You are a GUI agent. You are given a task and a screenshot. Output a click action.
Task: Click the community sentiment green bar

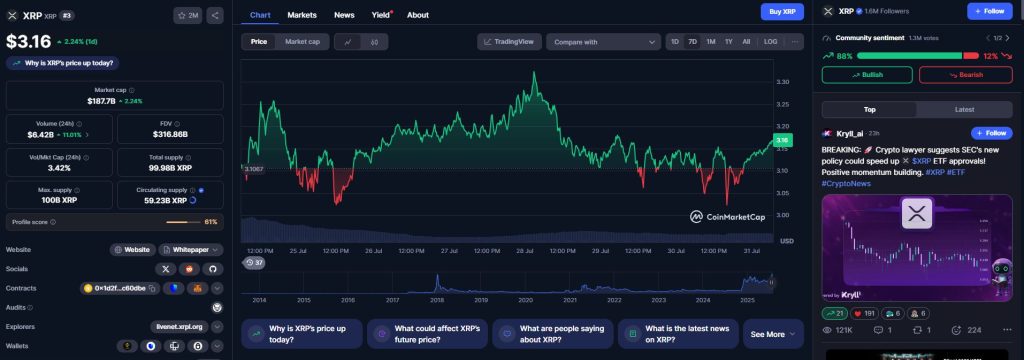909,56
